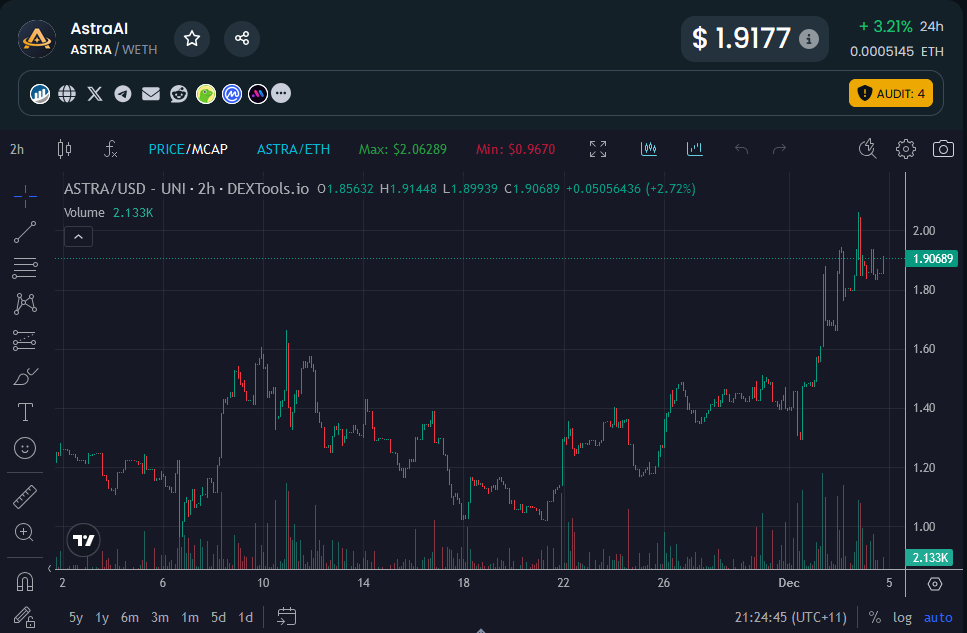Open the emoji icons tool
967x633 pixels.
coord(25,448)
